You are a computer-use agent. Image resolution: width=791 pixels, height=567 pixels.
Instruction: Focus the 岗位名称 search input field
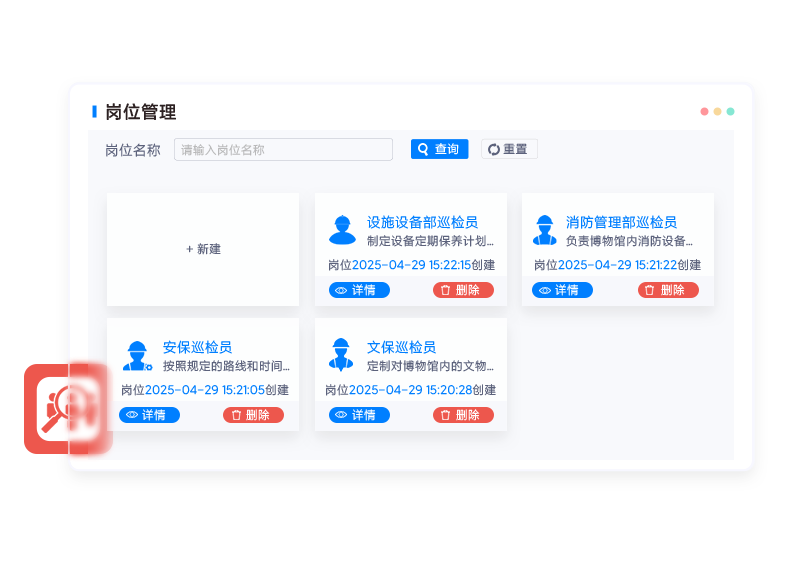(x=283, y=150)
